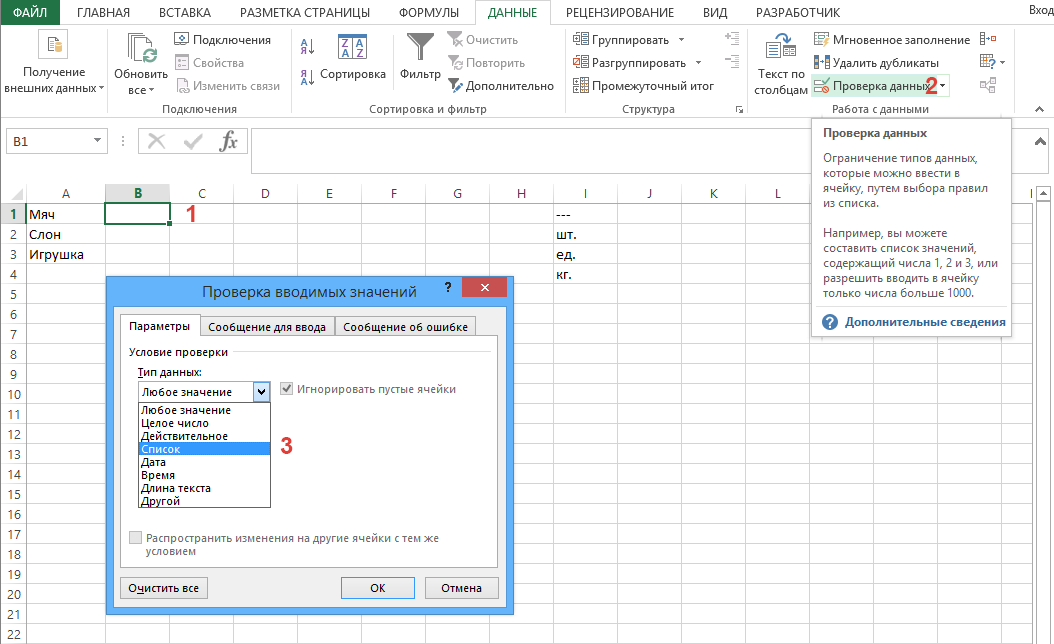Select Целое число in the list
The image size is (1054, 644).
click(x=204, y=423)
